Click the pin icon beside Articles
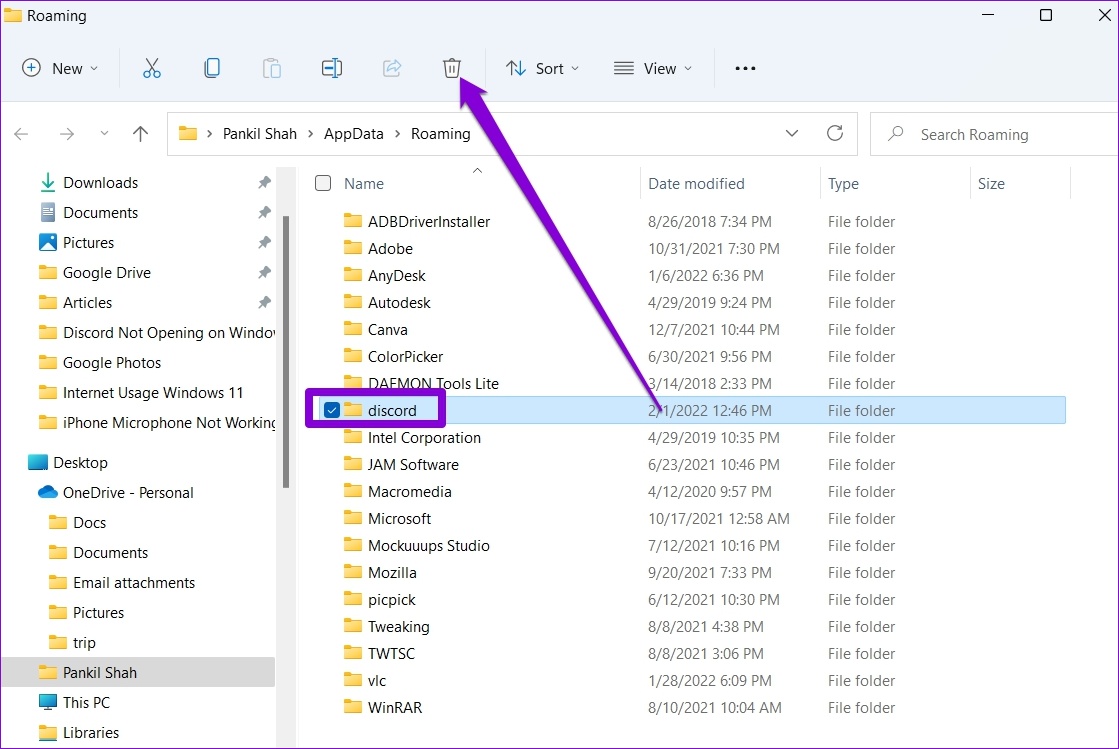The height and width of the screenshot is (749, 1119). [x=264, y=302]
